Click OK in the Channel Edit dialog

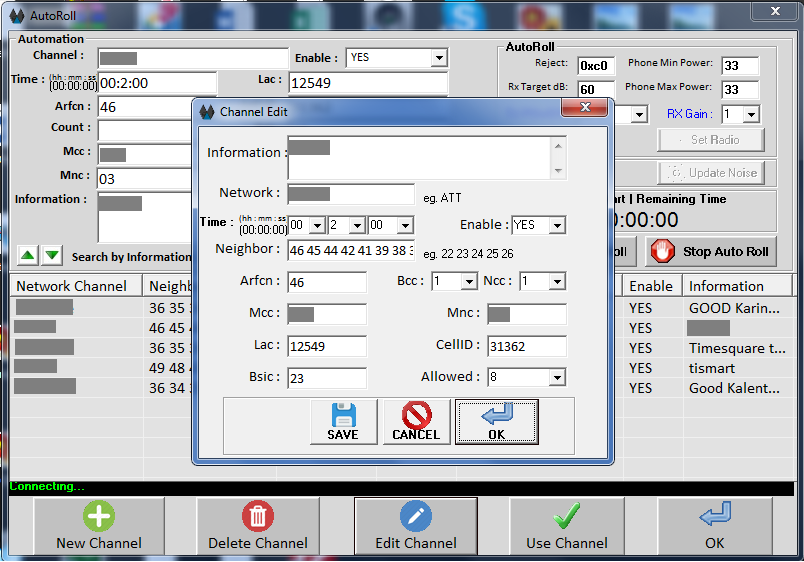497,421
